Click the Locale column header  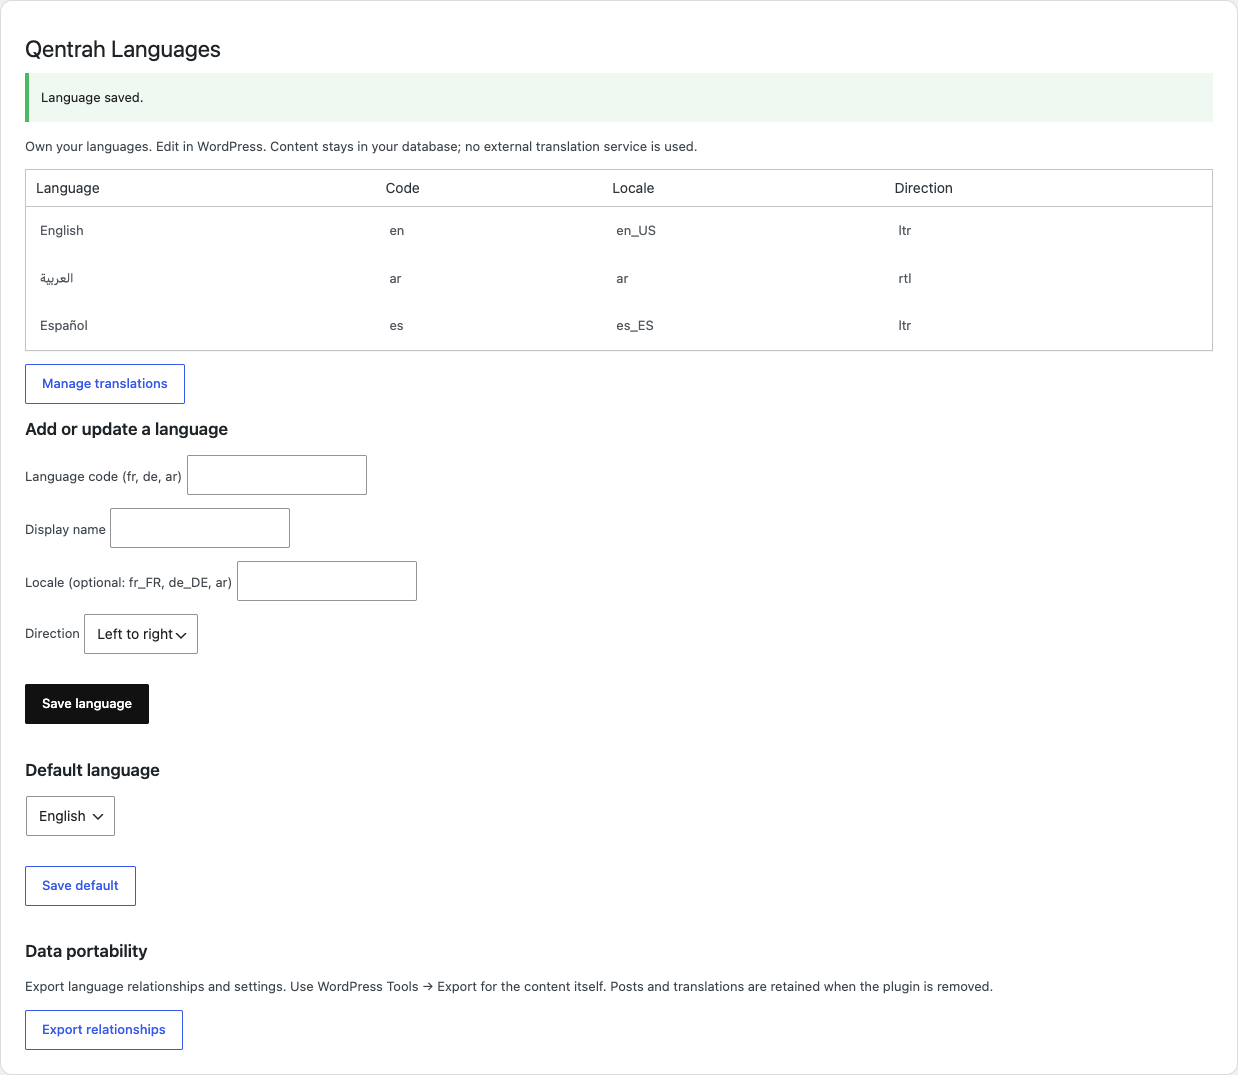(x=633, y=188)
